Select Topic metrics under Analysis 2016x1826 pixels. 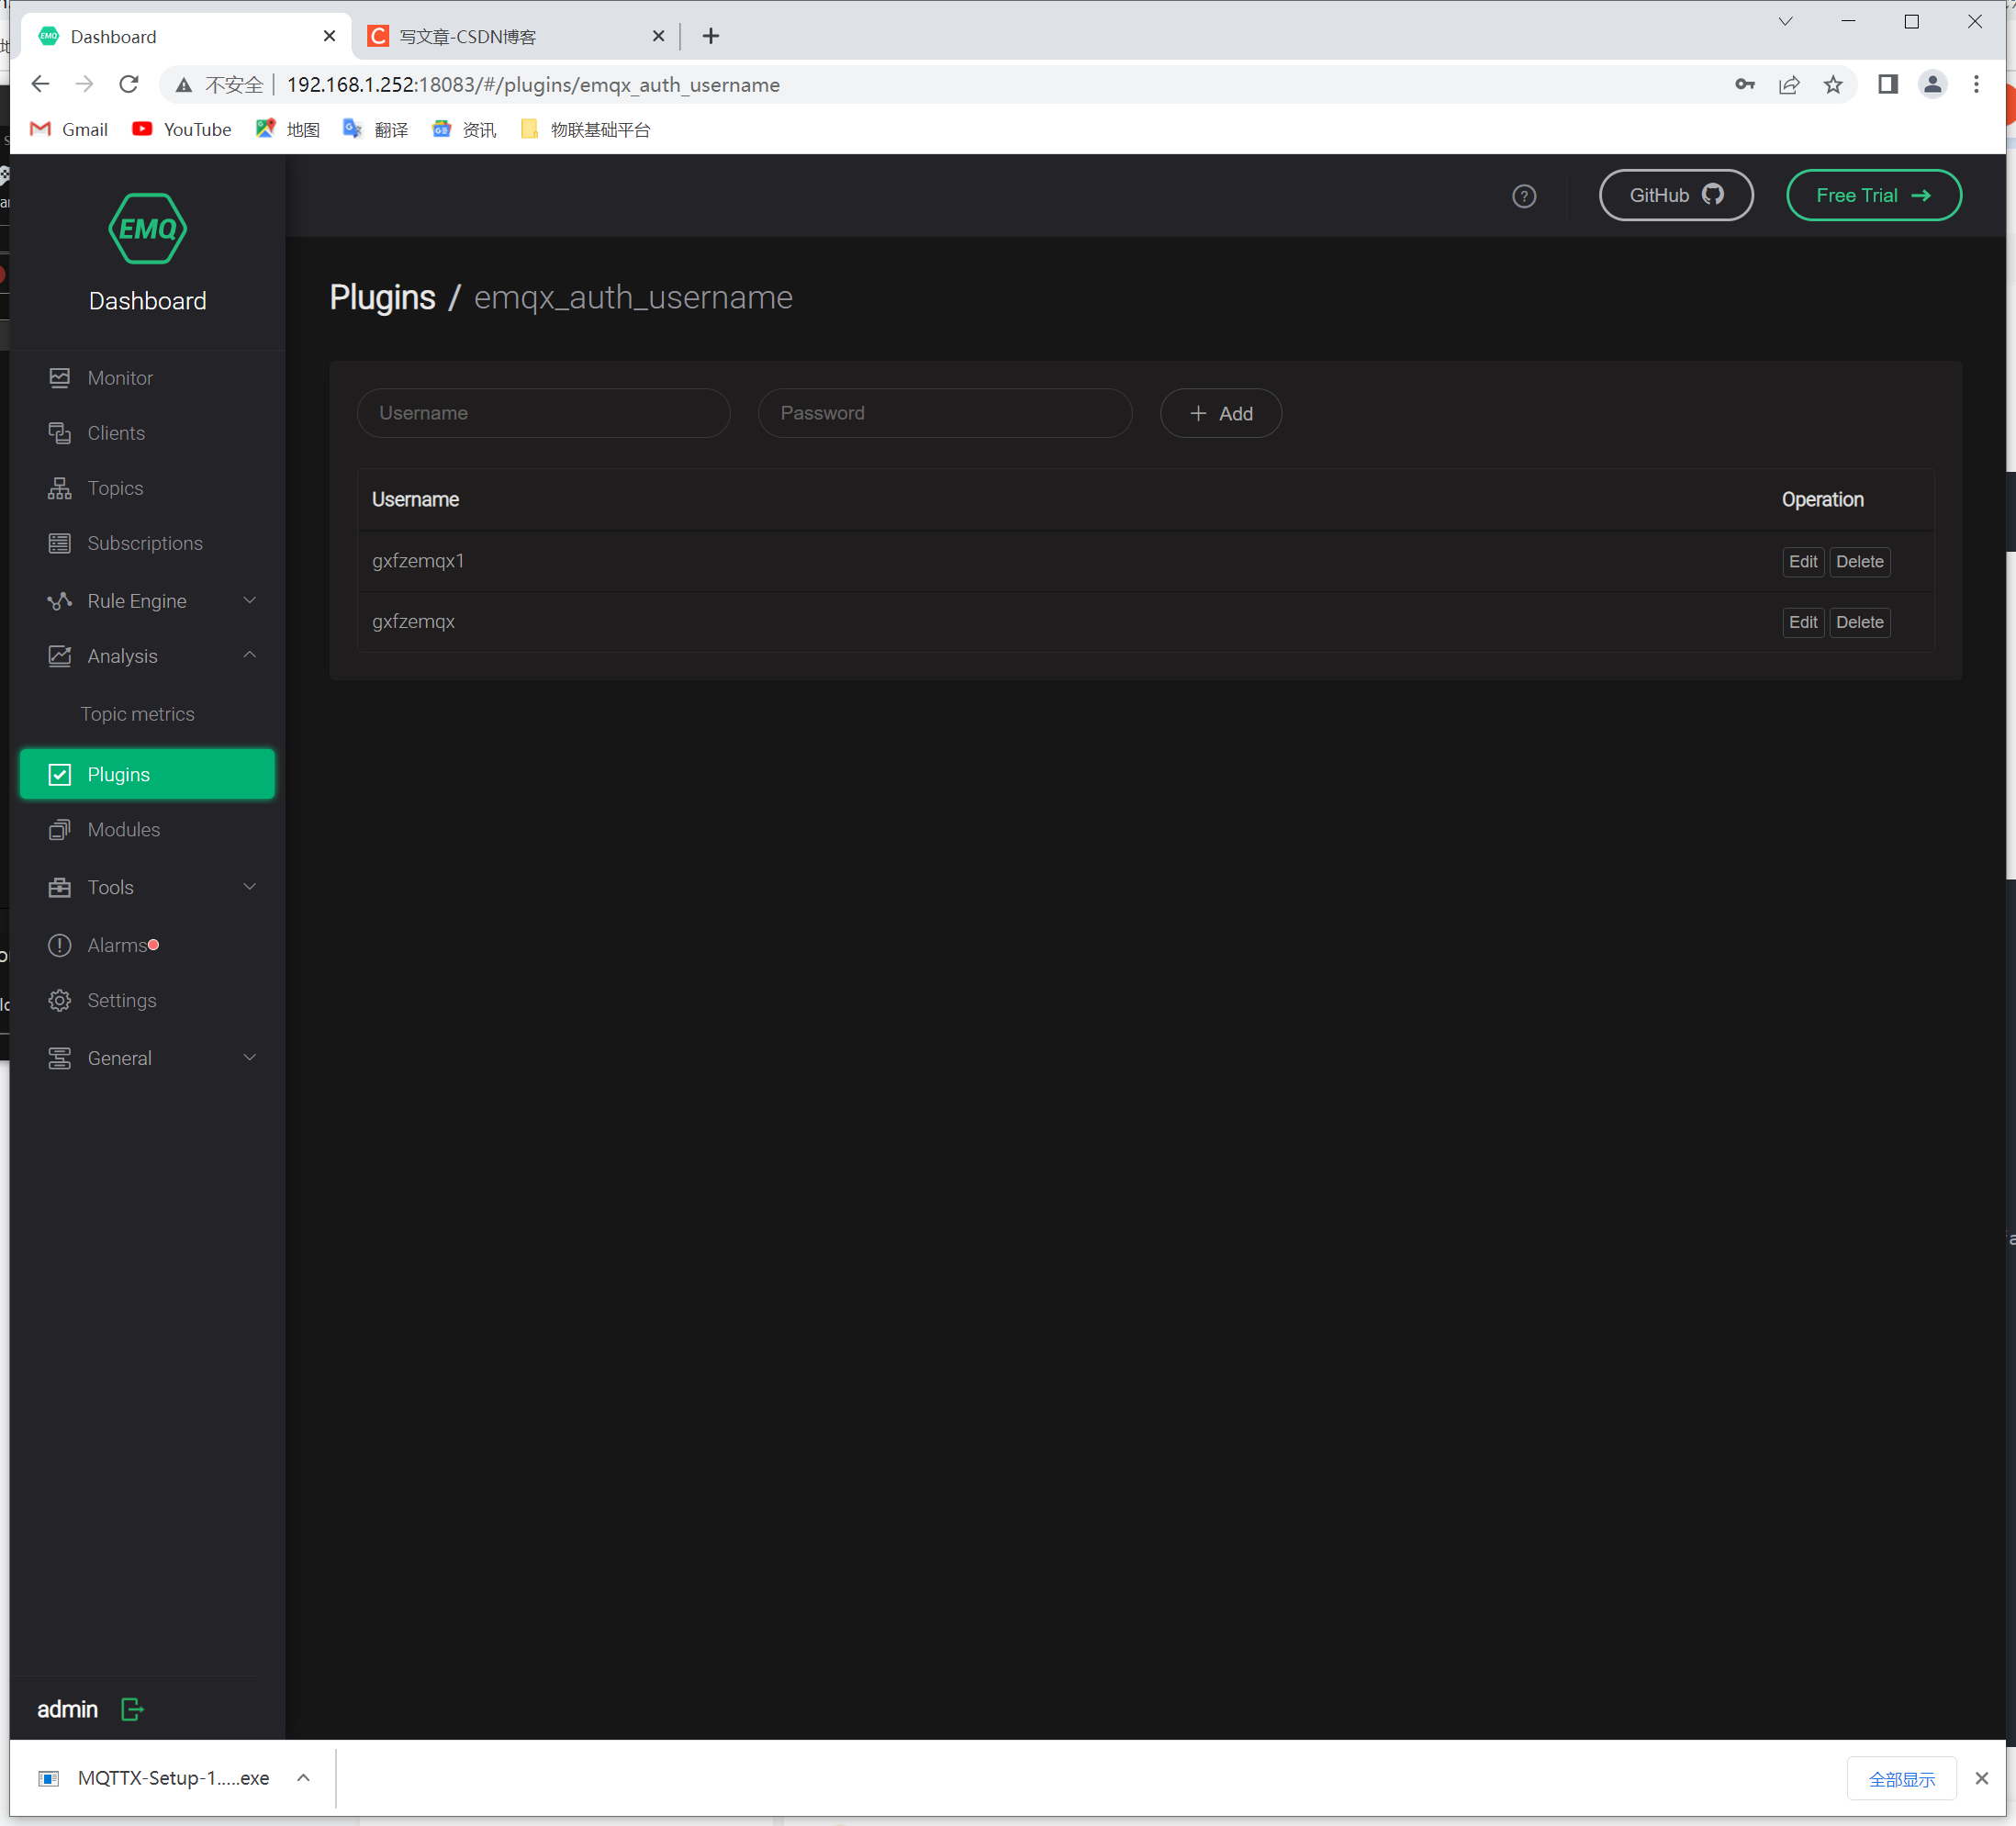tap(137, 713)
